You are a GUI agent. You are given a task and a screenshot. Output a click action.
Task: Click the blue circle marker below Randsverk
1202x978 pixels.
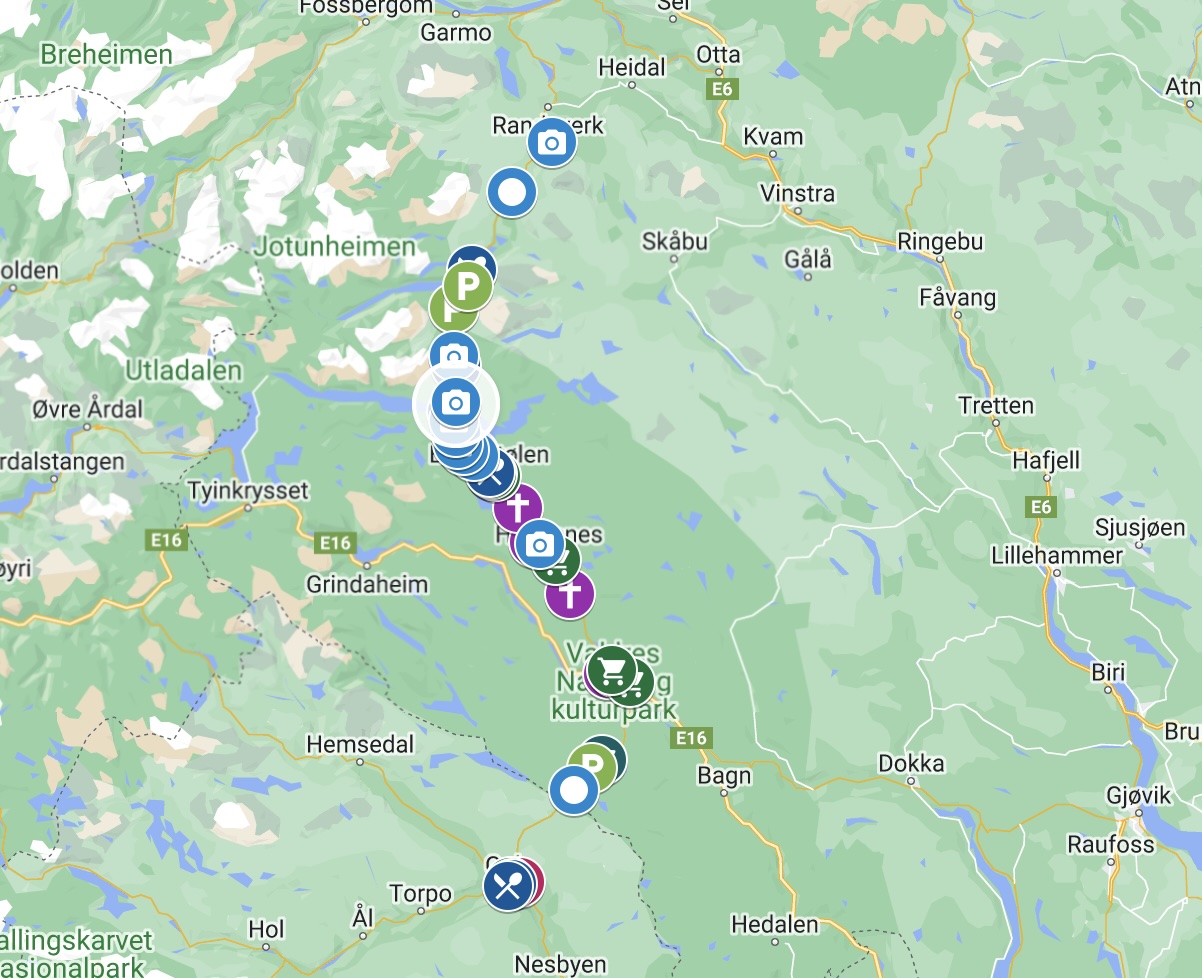512,191
